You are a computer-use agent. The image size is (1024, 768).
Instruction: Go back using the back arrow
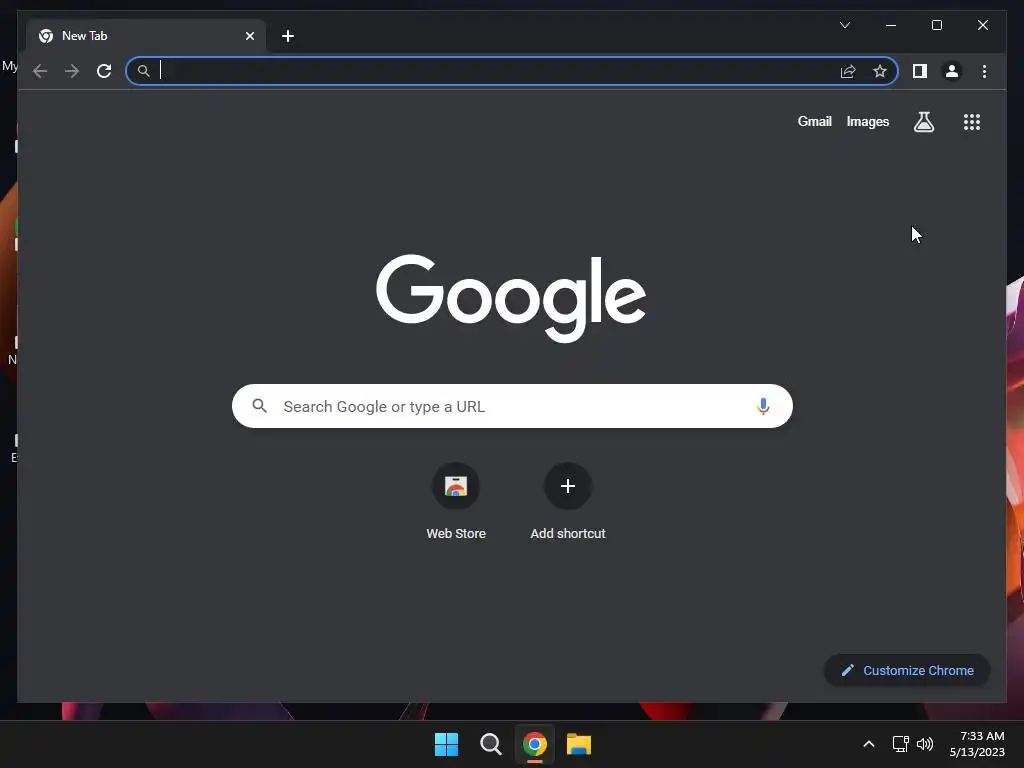40,71
